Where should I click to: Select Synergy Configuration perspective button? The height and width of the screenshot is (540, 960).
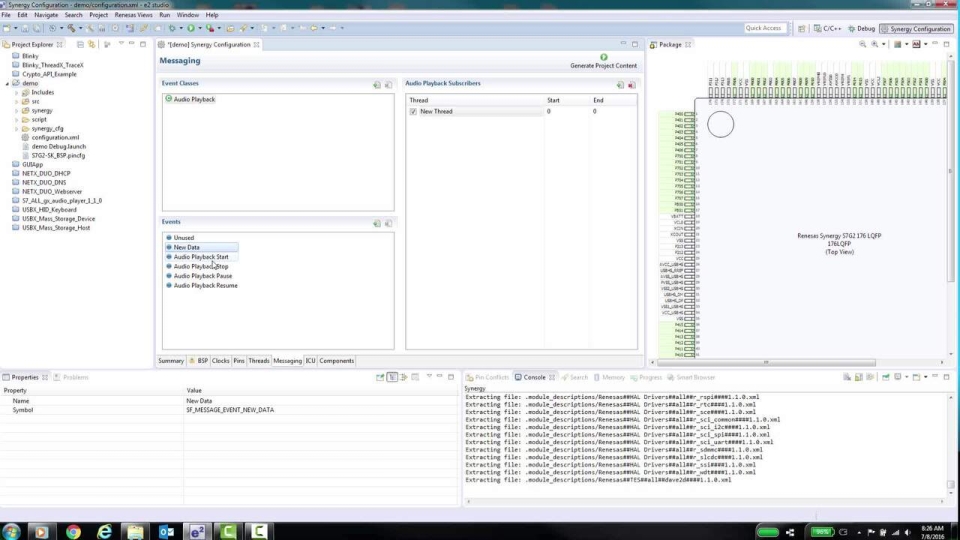[915, 28]
